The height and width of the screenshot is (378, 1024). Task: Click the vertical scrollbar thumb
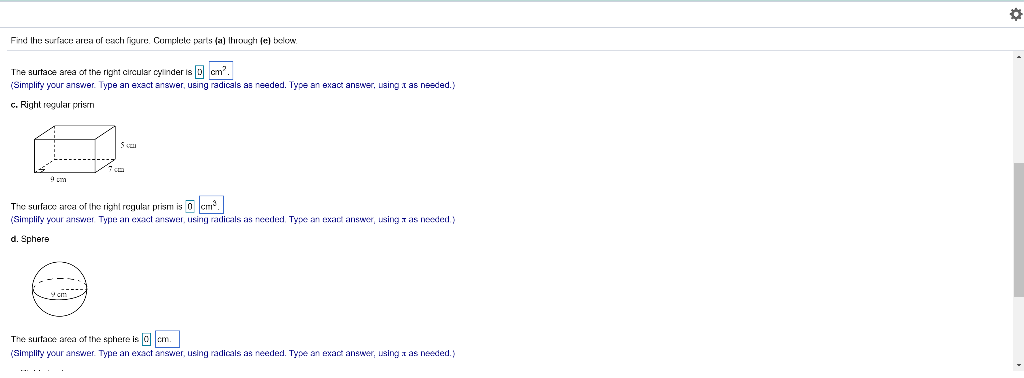pos(1018,229)
